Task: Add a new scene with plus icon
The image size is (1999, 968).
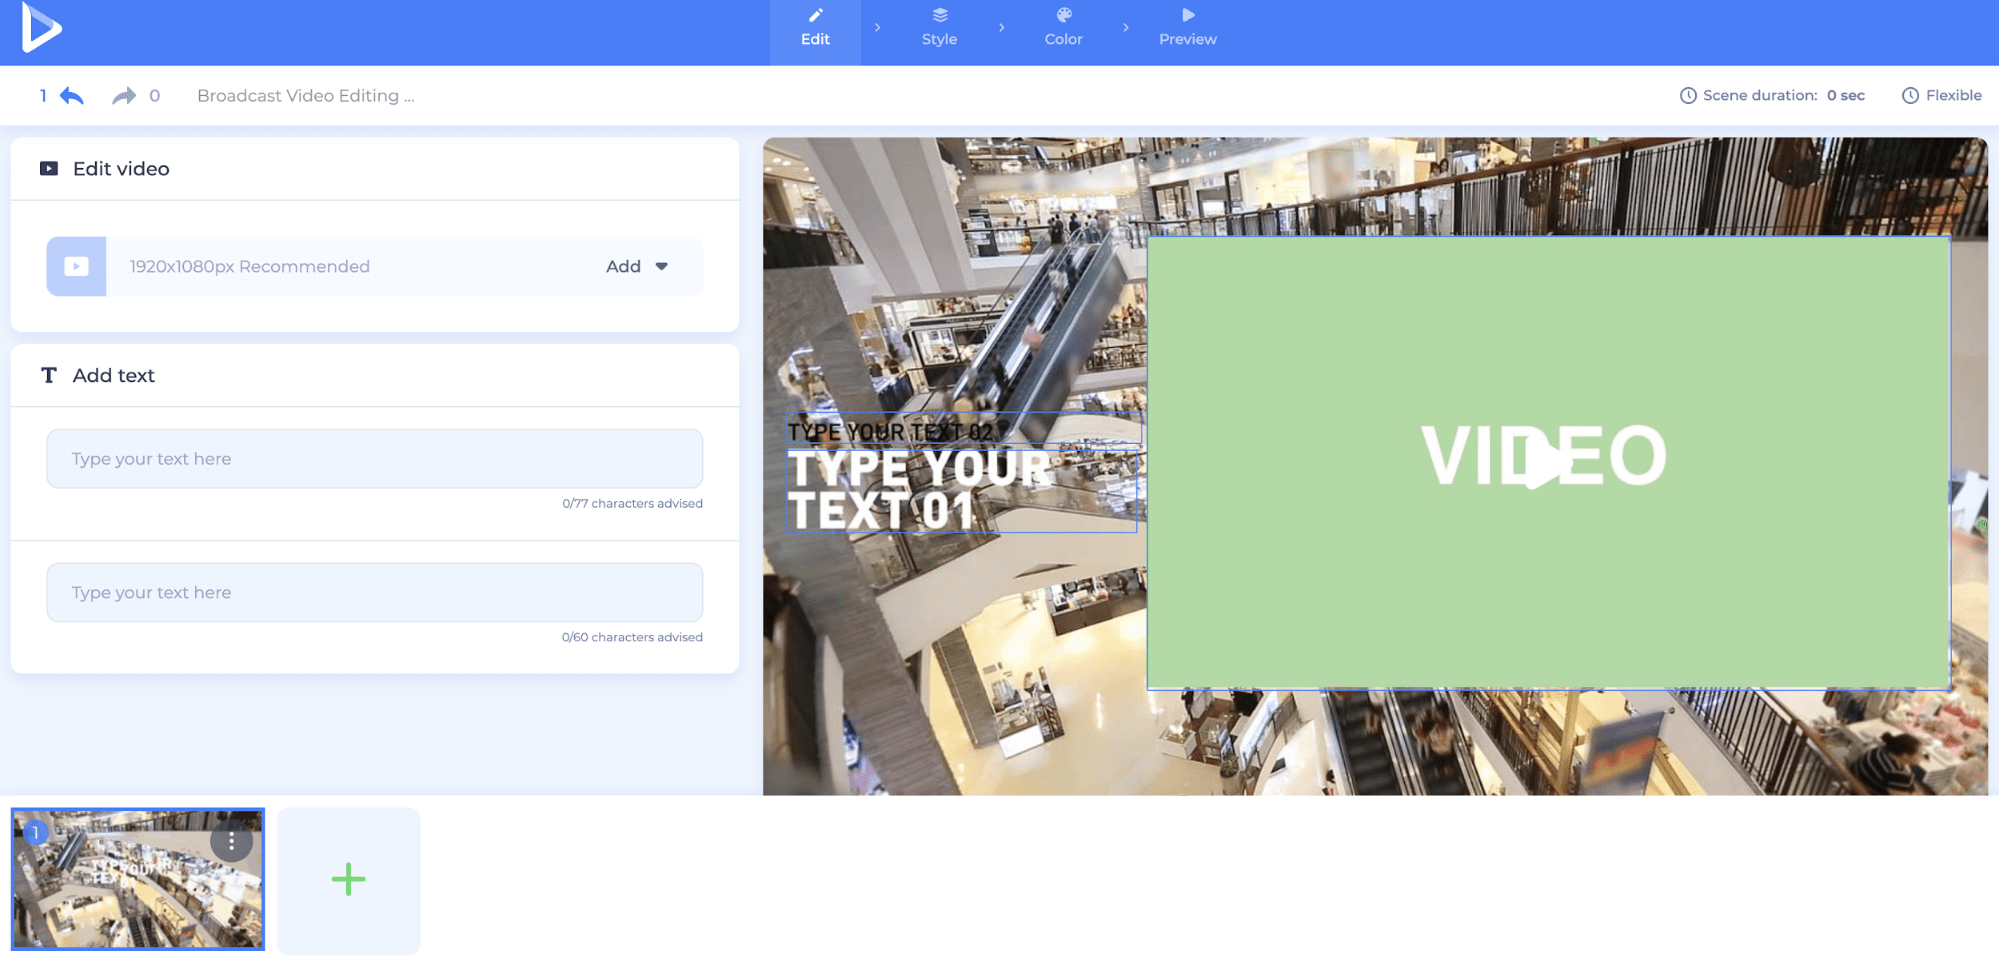Action: (348, 880)
